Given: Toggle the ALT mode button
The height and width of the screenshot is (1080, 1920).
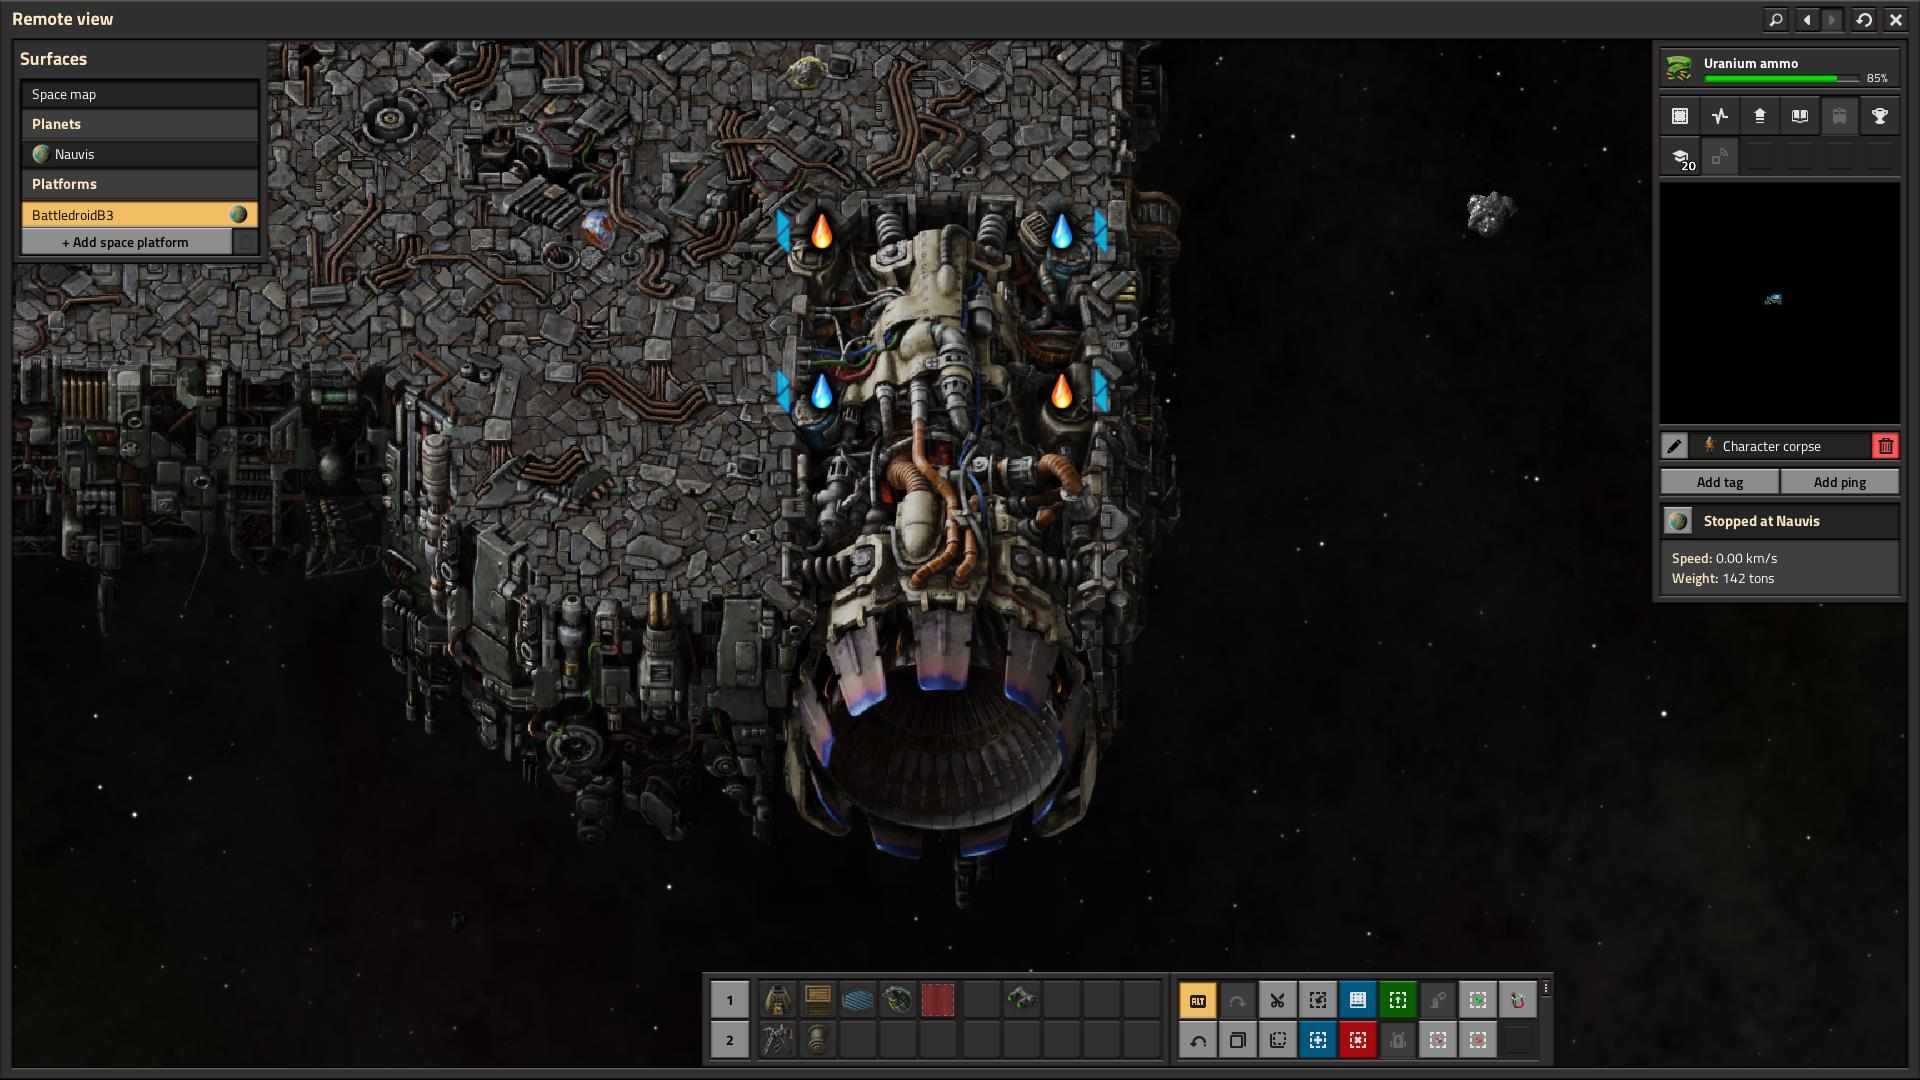Looking at the screenshot, I should 1197,1000.
